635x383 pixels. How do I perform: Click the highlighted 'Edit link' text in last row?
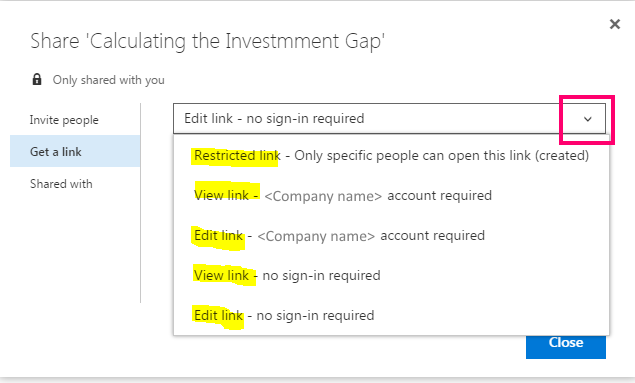click(x=218, y=315)
